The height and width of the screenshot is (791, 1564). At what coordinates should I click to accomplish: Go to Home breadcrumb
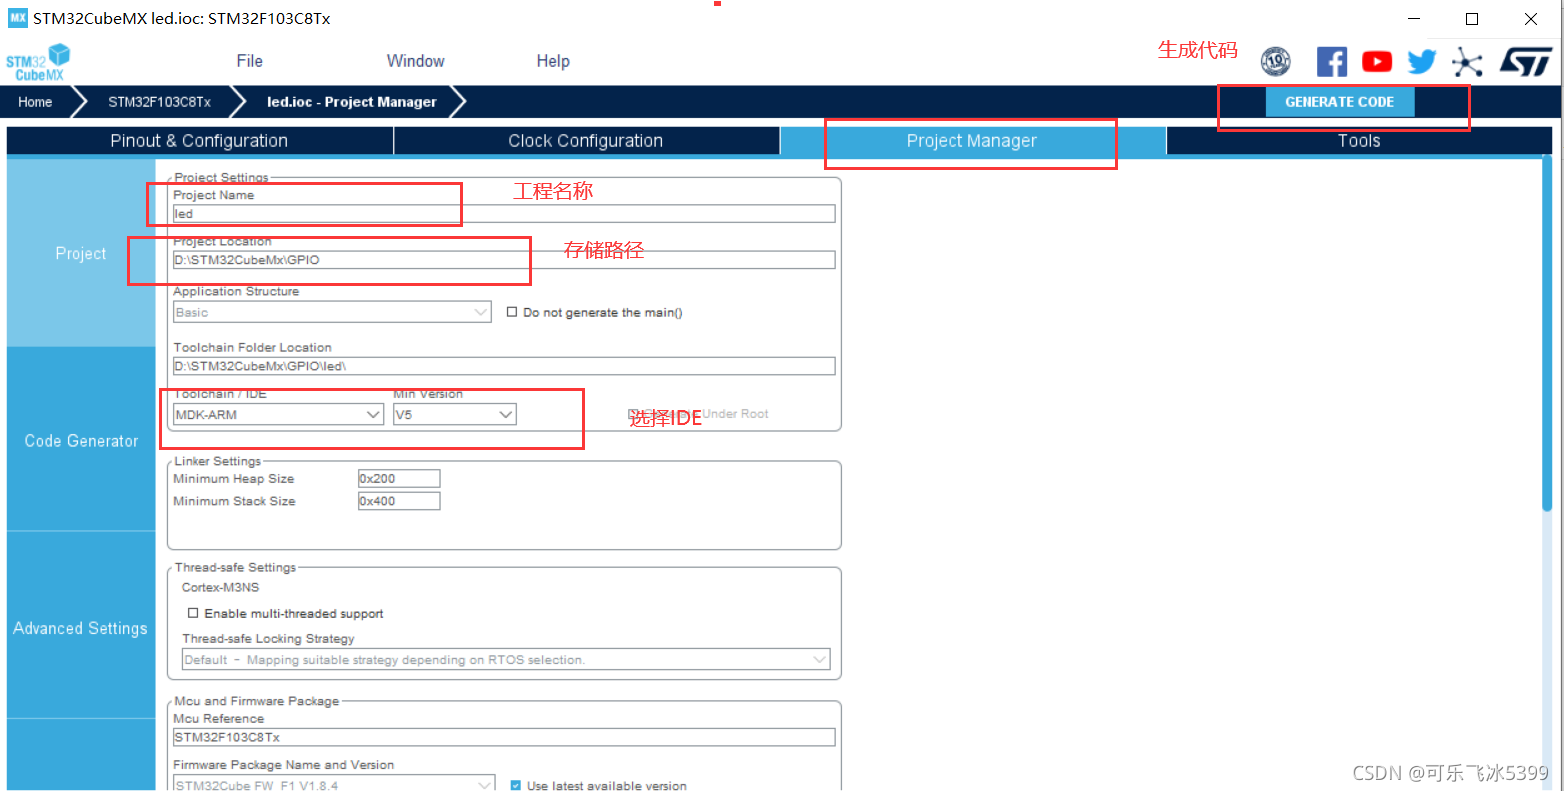coord(35,102)
